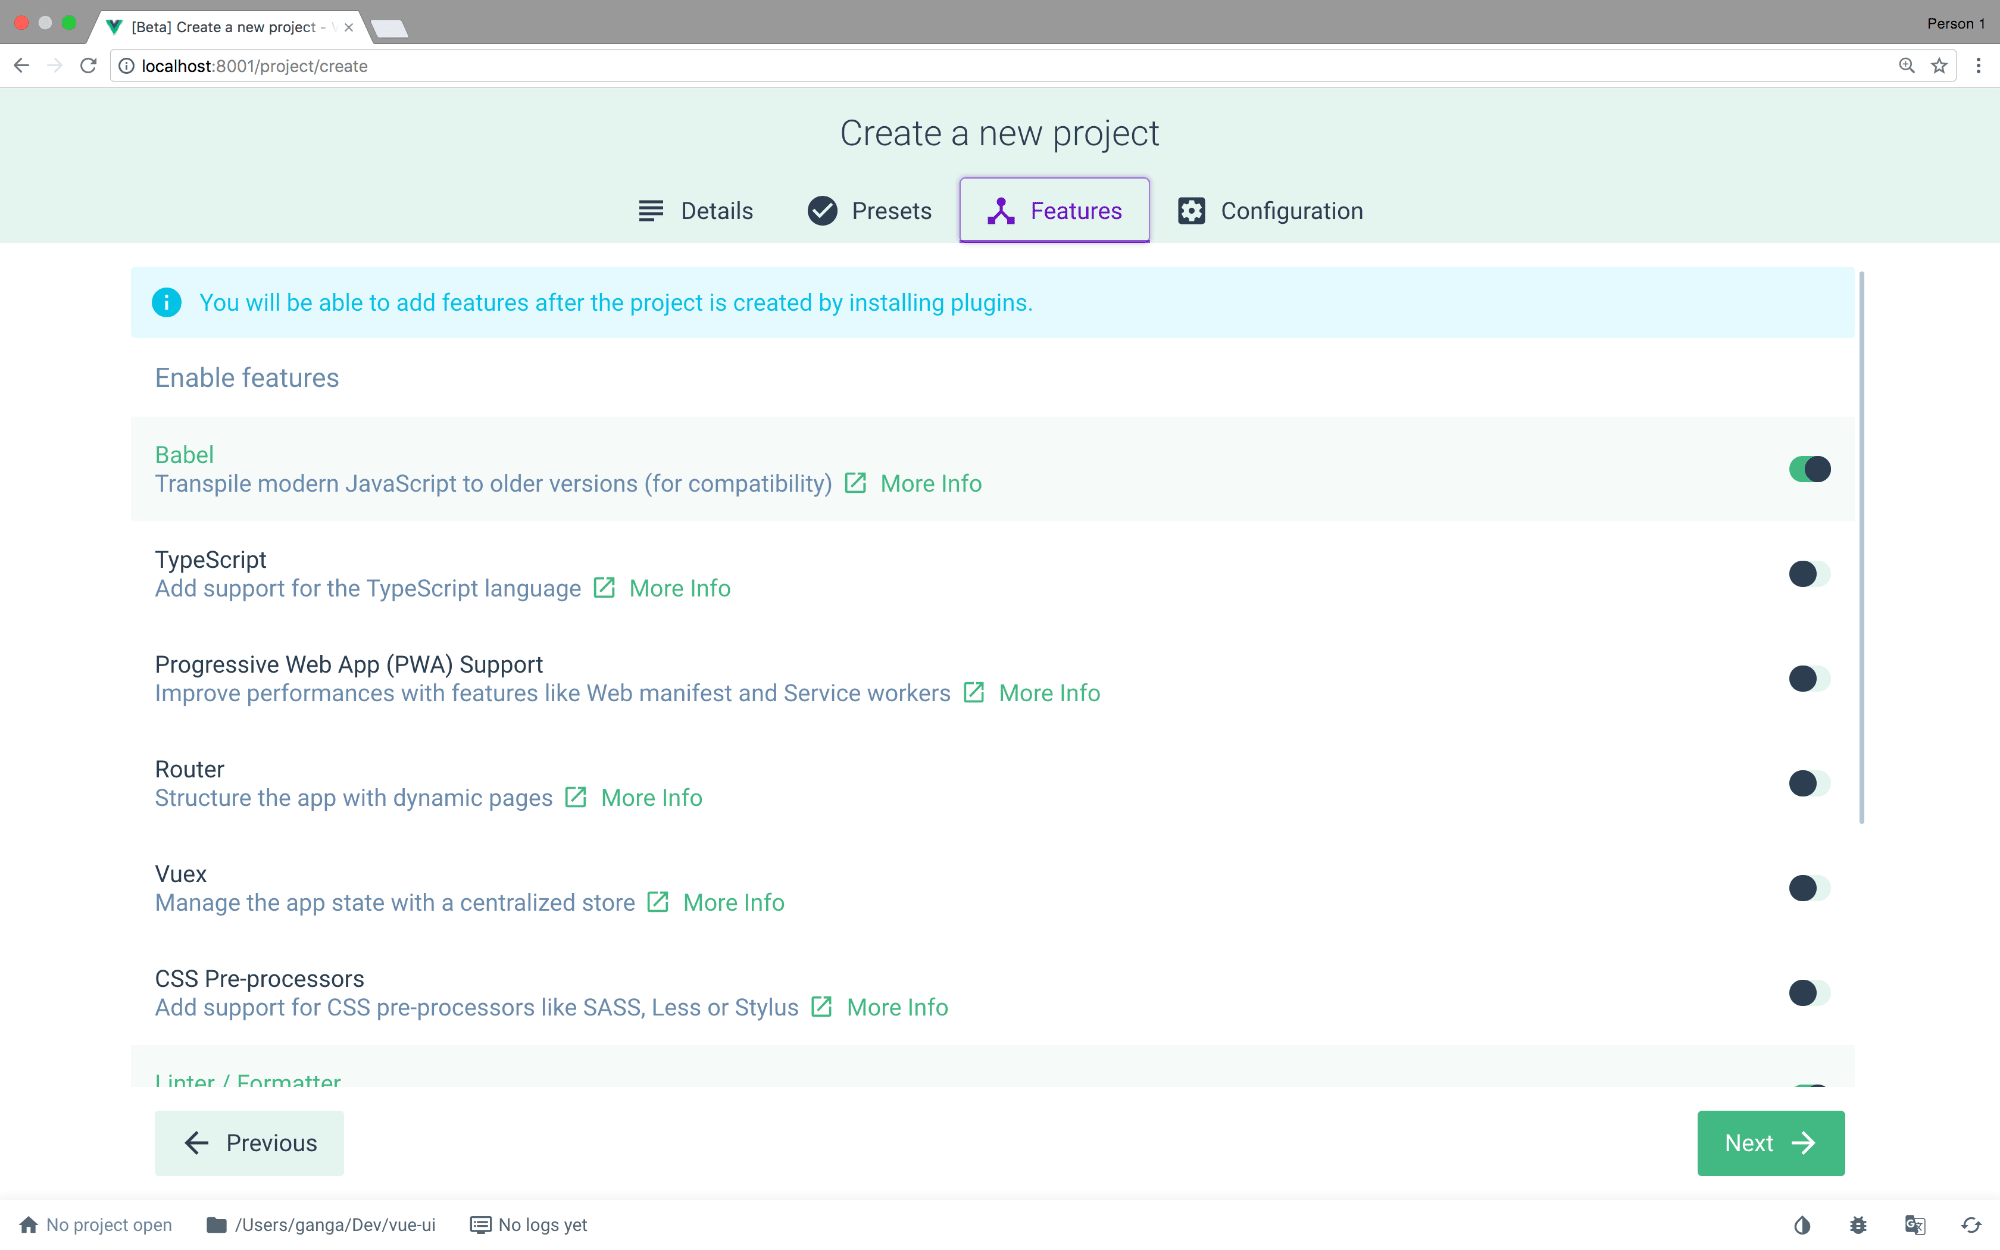Click the Previous button
Image resolution: width=2000 pixels, height=1250 pixels.
[249, 1143]
